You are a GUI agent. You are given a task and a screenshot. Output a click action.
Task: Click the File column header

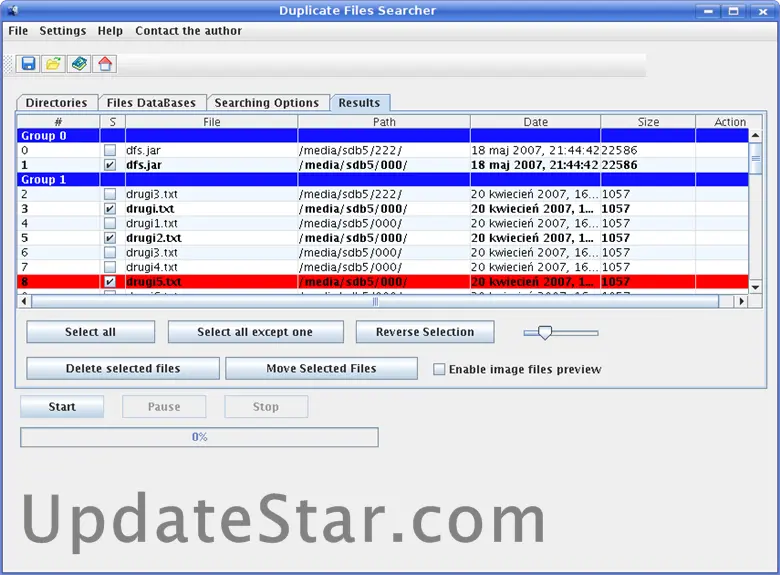pyautogui.click(x=212, y=122)
